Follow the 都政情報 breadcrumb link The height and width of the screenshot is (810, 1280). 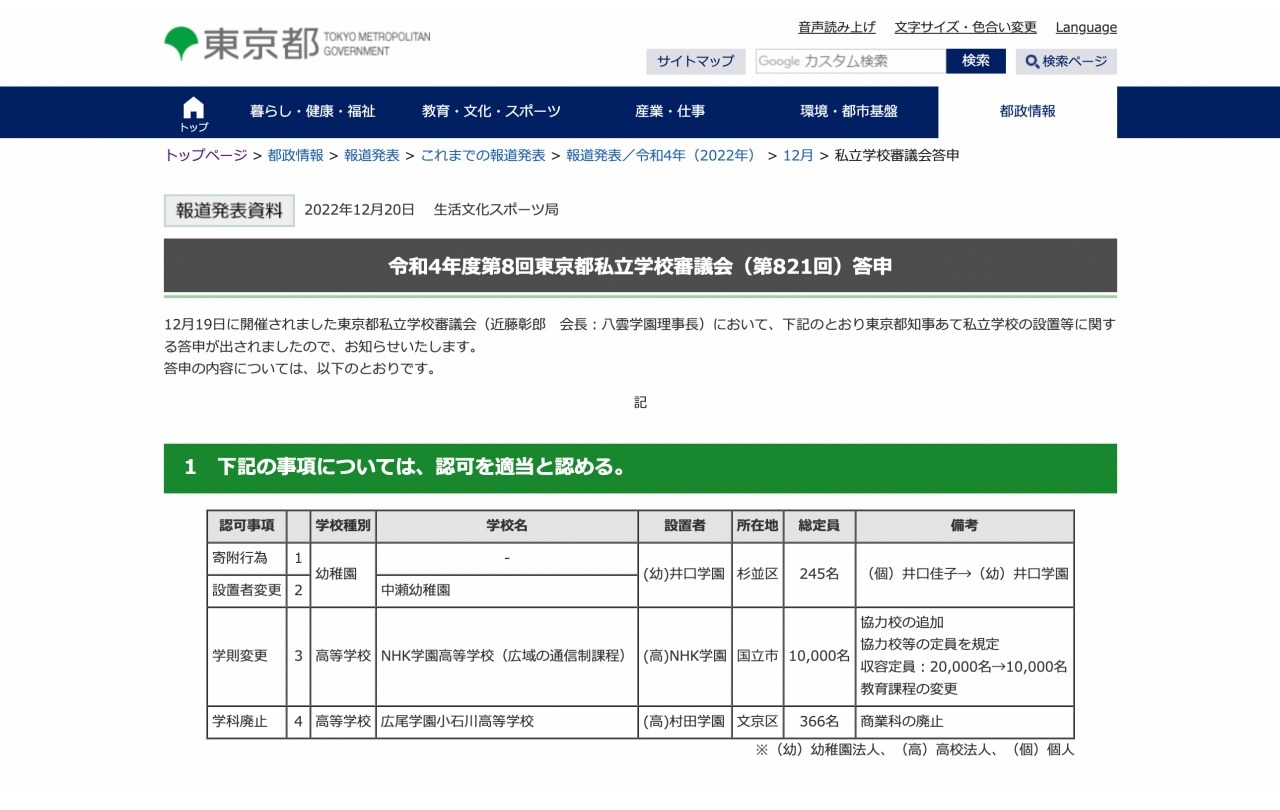pyautogui.click(x=295, y=155)
